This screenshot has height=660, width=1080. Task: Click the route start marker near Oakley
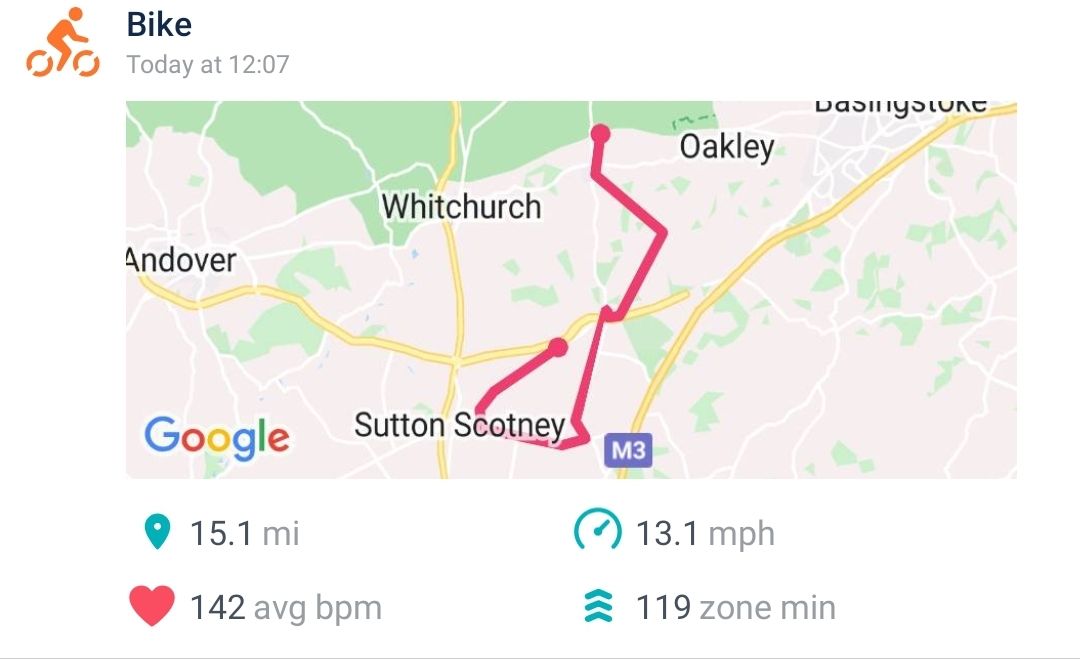(600, 134)
